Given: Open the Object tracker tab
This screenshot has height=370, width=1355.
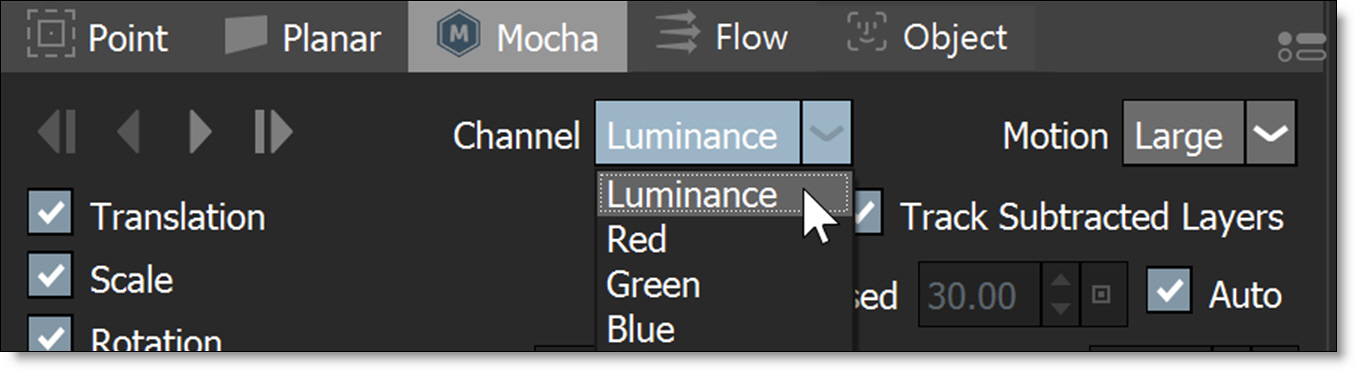Looking at the screenshot, I should pyautogui.click(x=926, y=37).
